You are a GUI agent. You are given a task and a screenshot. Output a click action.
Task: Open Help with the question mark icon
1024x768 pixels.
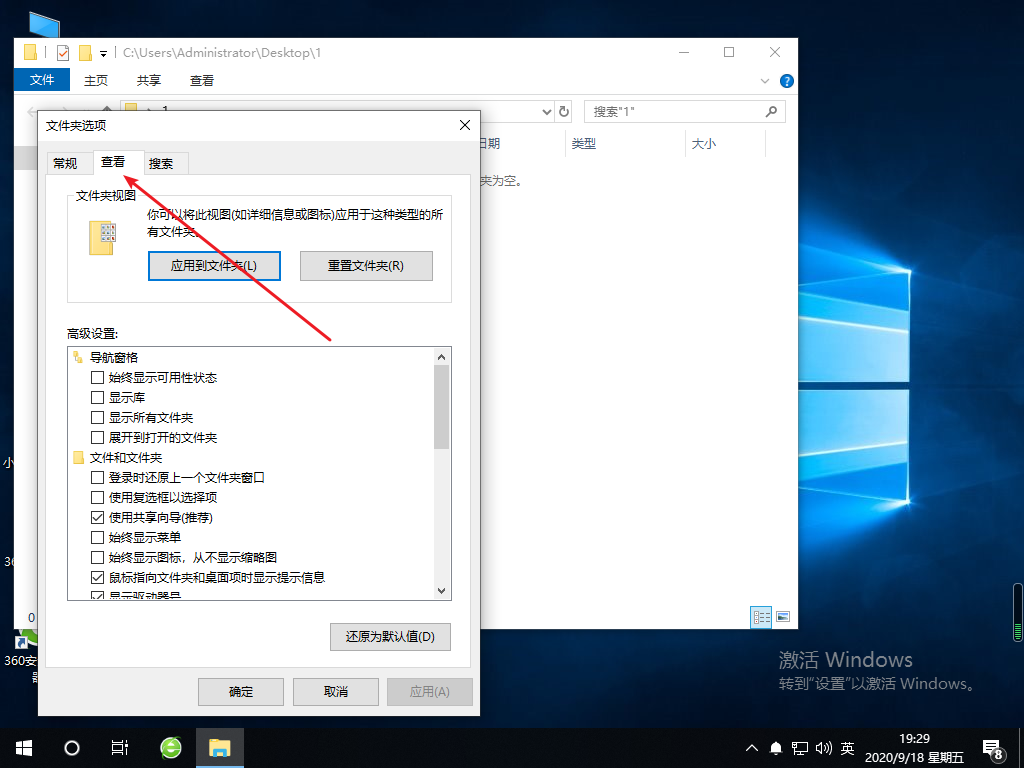[x=786, y=81]
